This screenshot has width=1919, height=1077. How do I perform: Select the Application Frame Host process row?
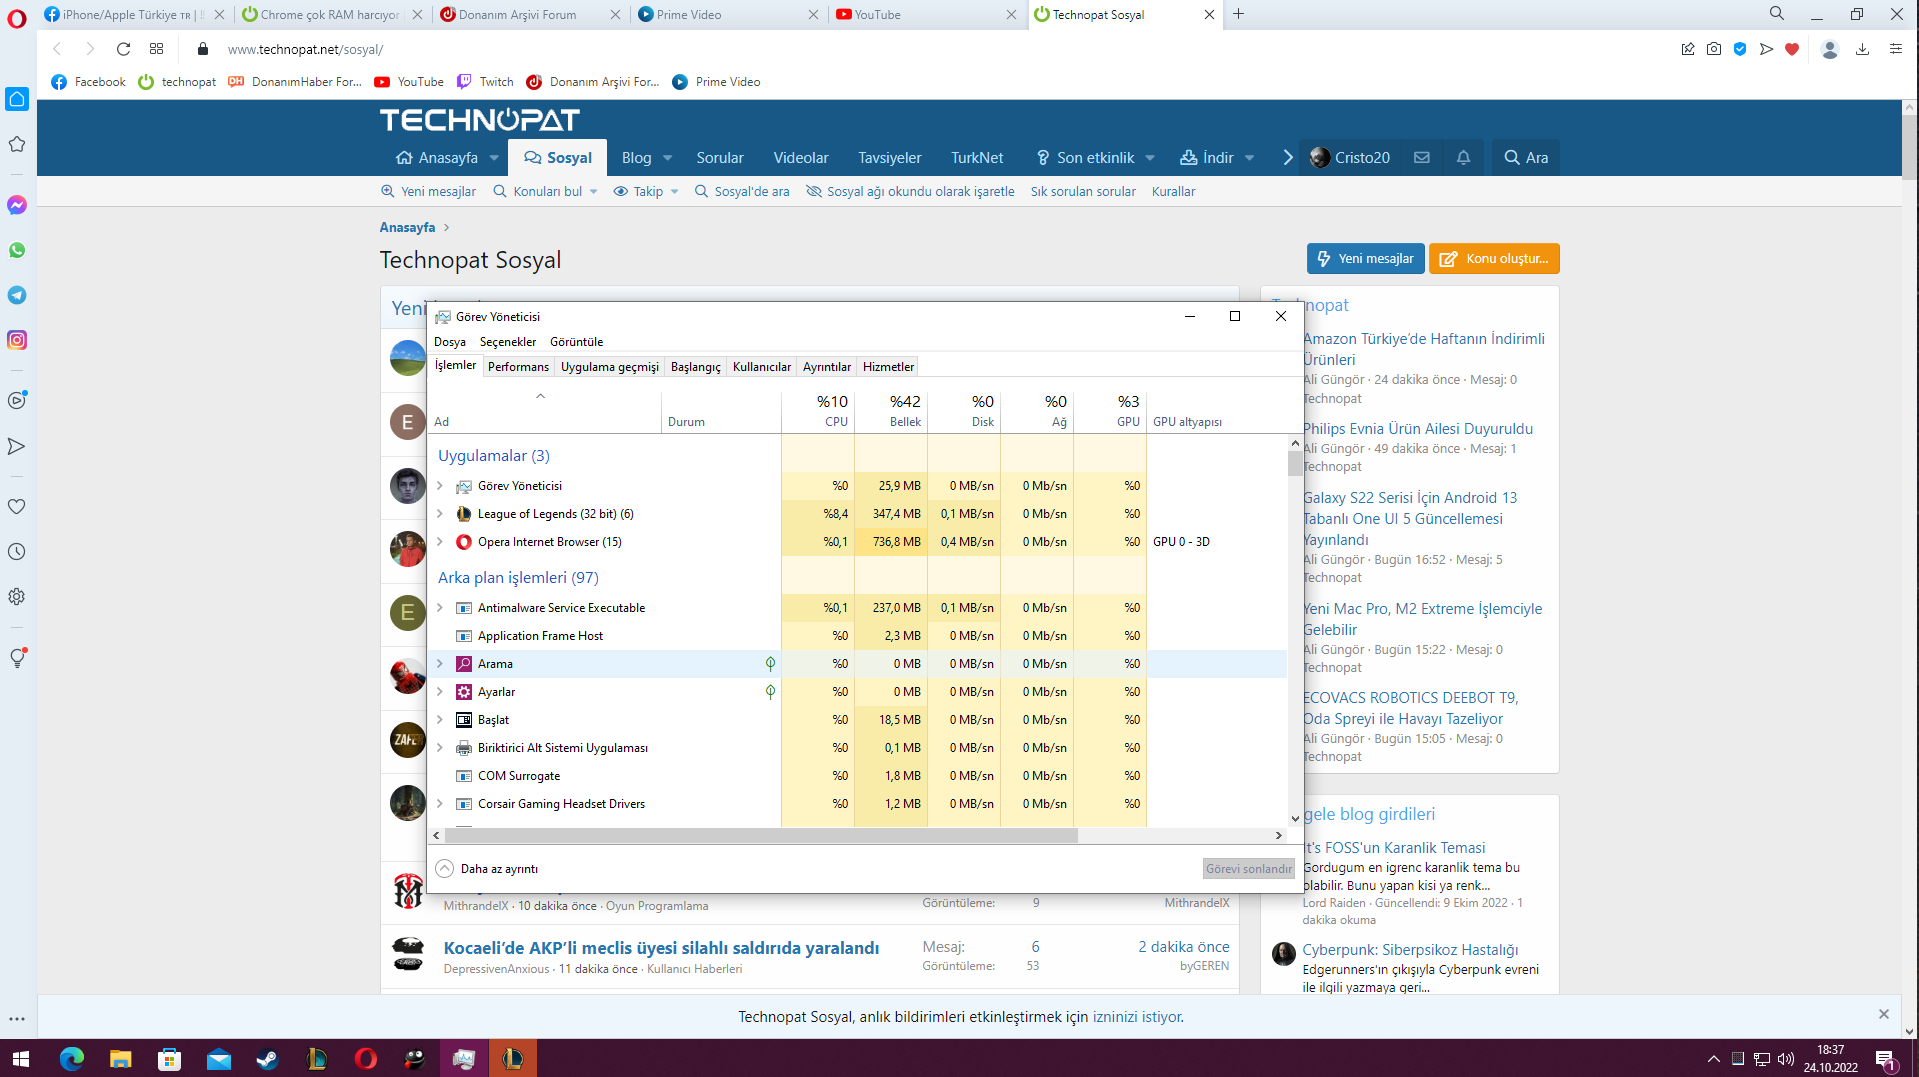857,636
